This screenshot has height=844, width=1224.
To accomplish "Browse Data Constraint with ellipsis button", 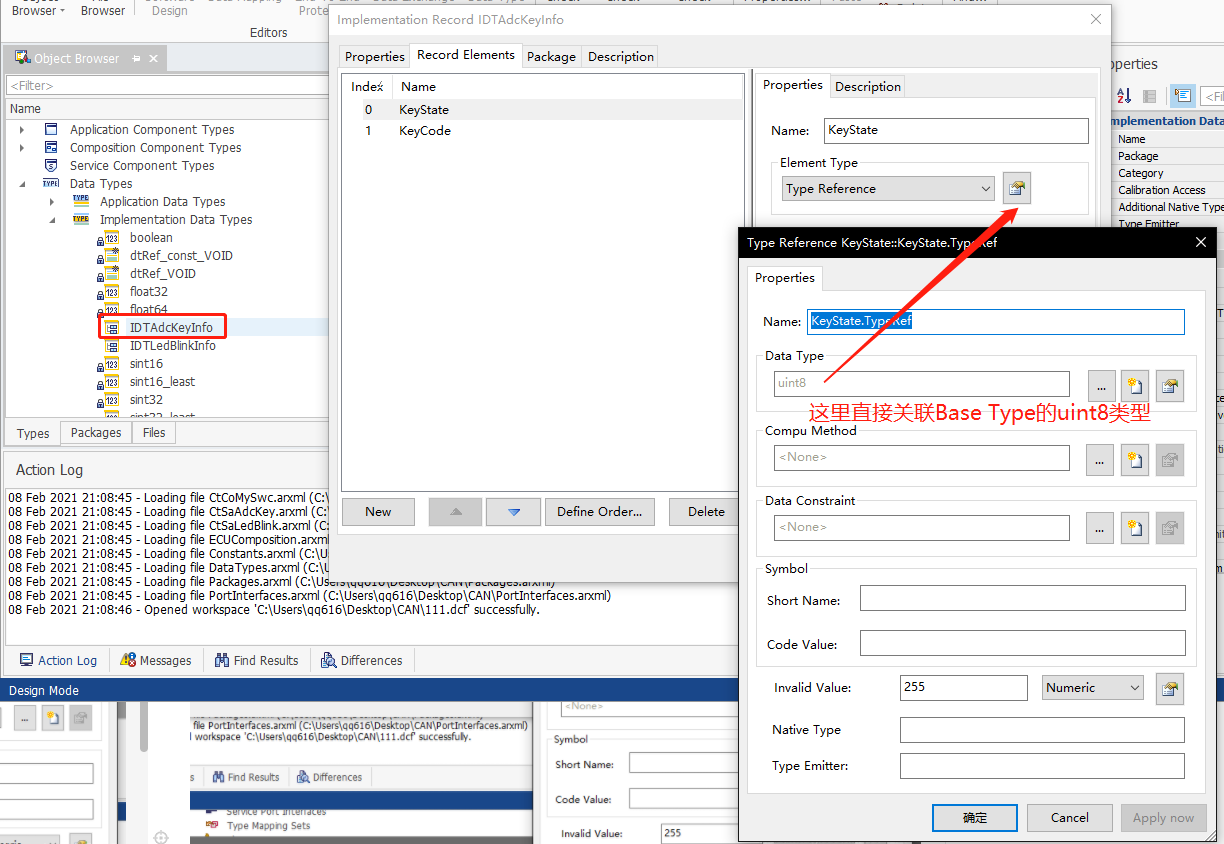I will [x=1100, y=529].
